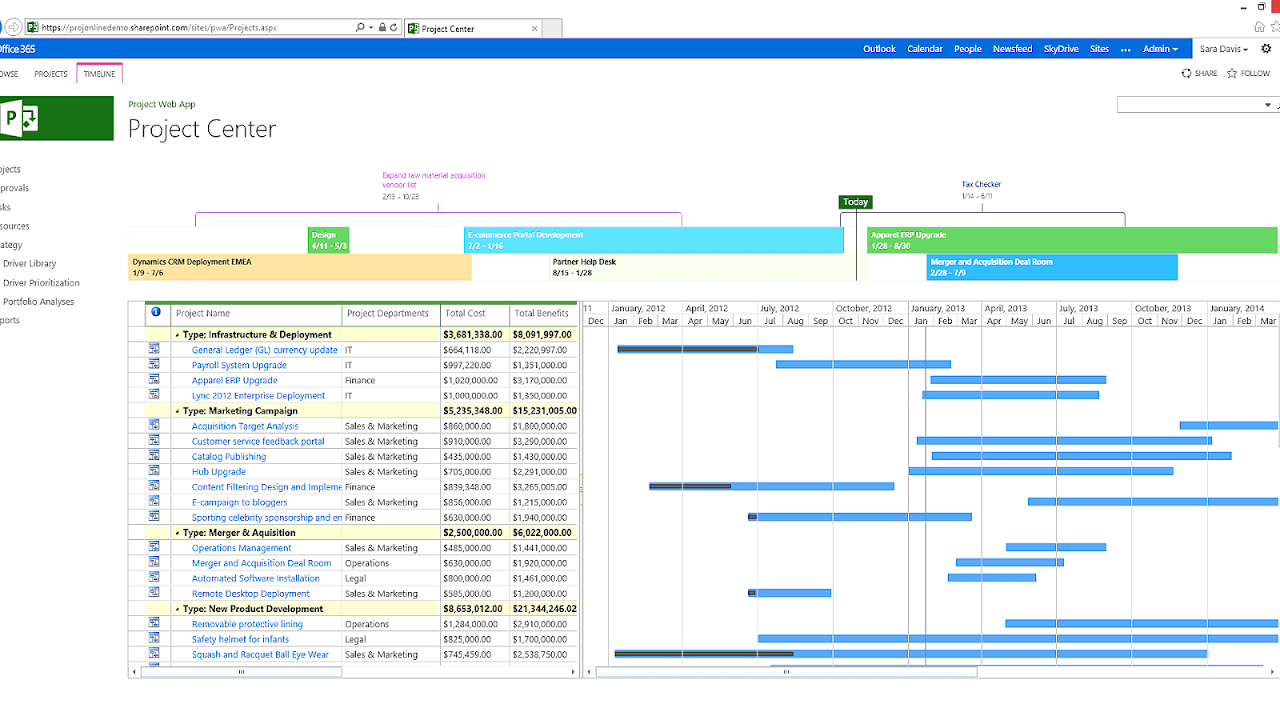Click the Today marker on the timeline
Screen dimensions: 1280x720
[x=855, y=202]
